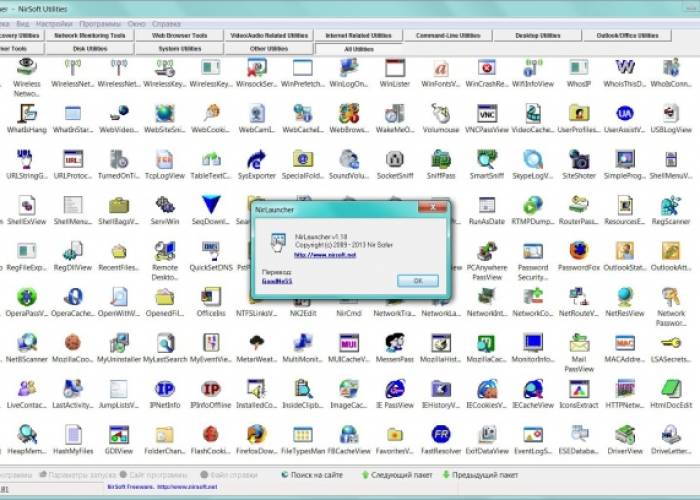Open Internet Related Utilities tab

point(358,35)
